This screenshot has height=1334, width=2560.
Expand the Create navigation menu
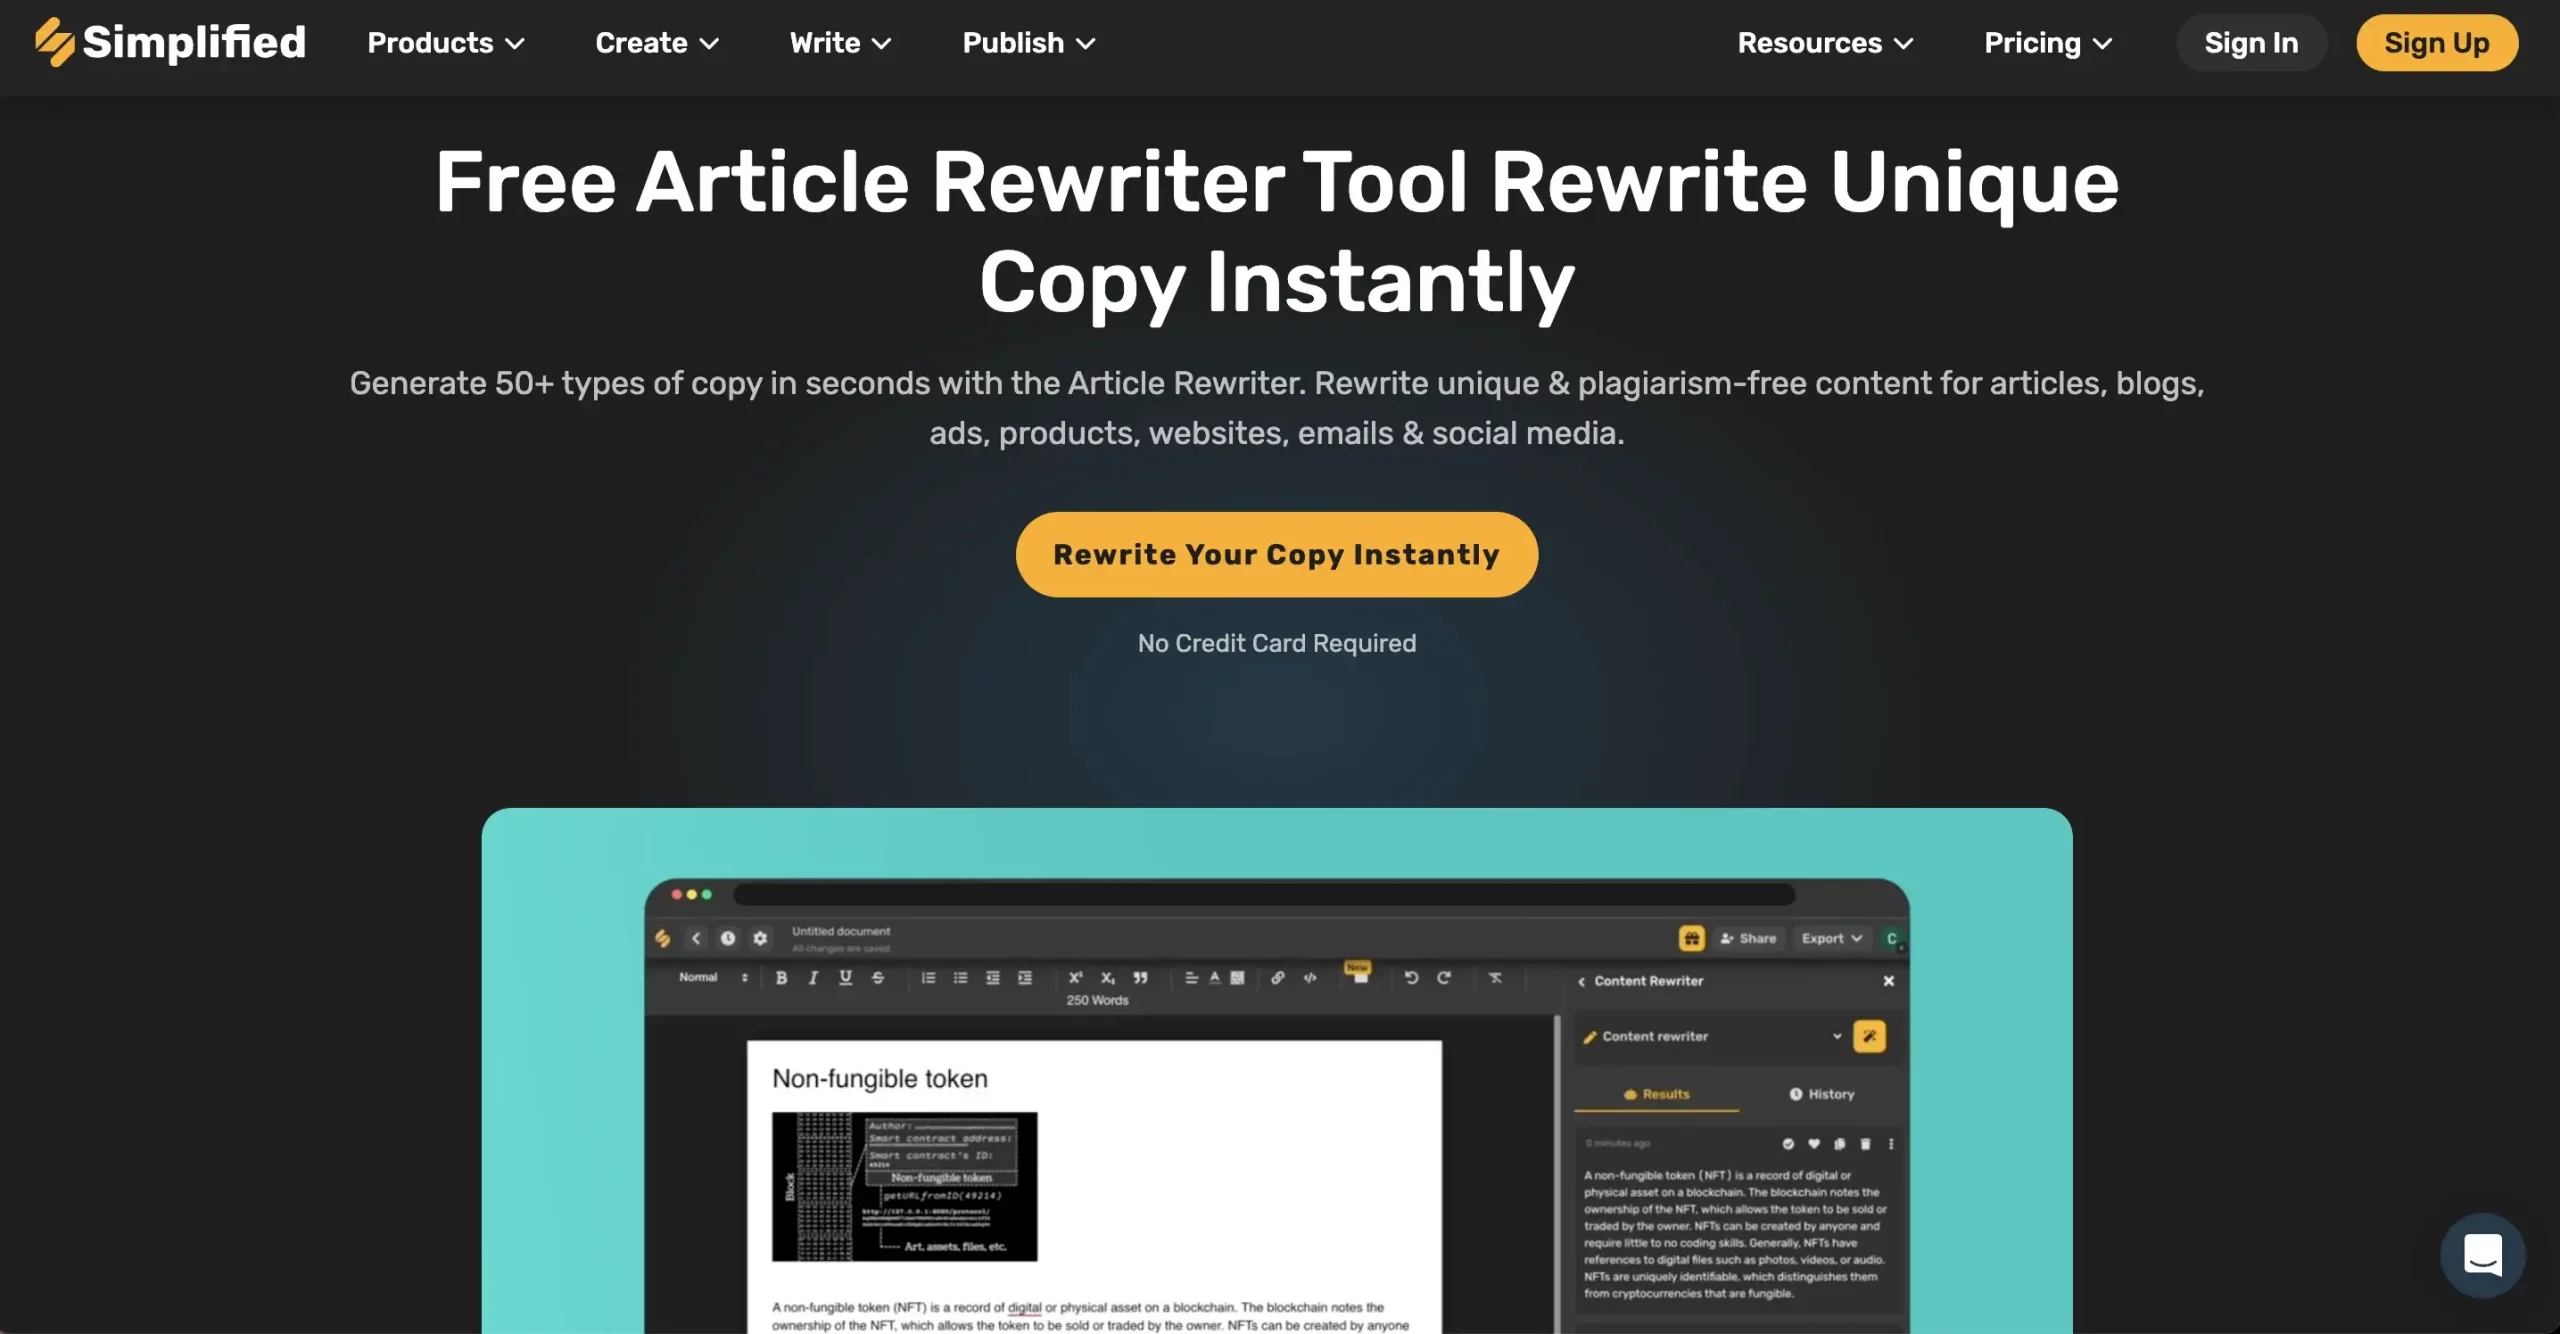657,42
